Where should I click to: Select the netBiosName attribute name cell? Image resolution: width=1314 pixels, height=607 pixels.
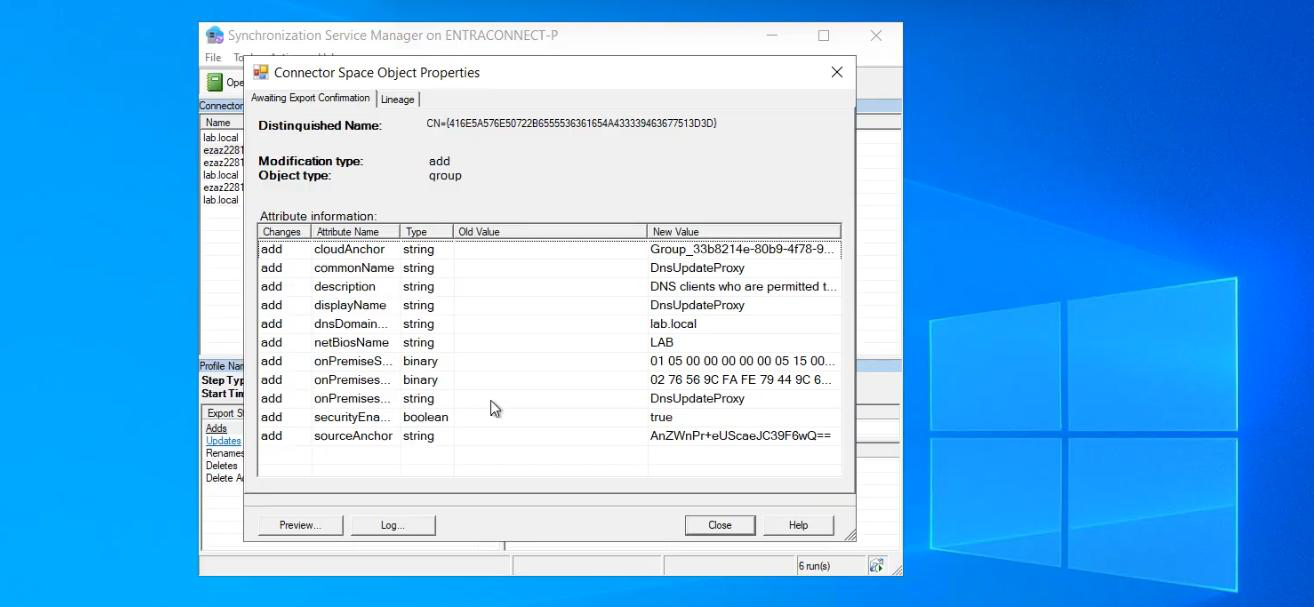(x=351, y=343)
